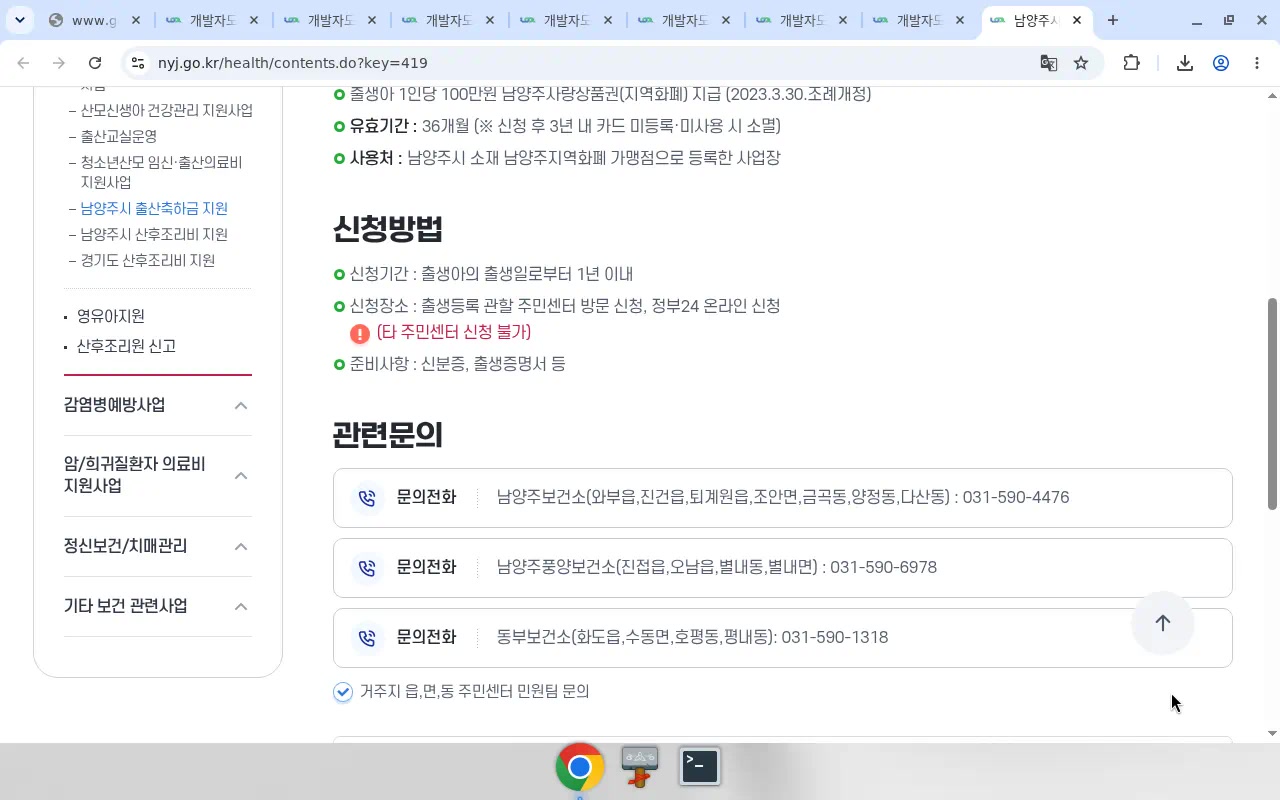Click the page vertical scrollbar thumb
The width and height of the screenshot is (1280, 800).
tap(1272, 404)
